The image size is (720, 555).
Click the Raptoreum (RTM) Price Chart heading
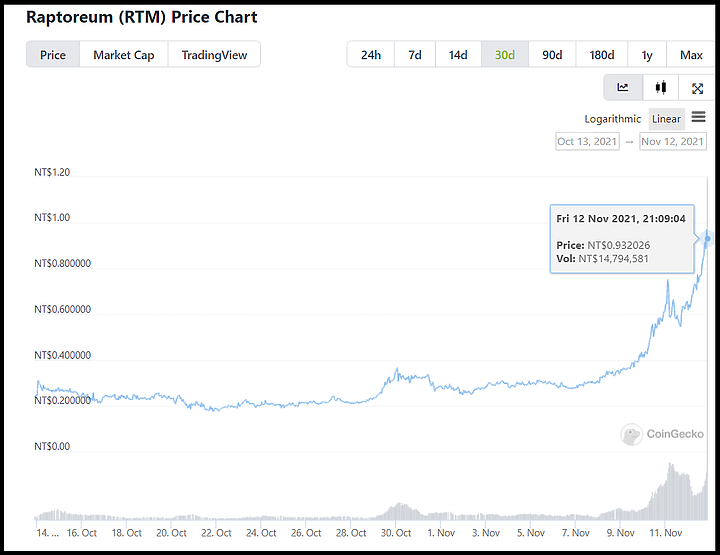141,17
